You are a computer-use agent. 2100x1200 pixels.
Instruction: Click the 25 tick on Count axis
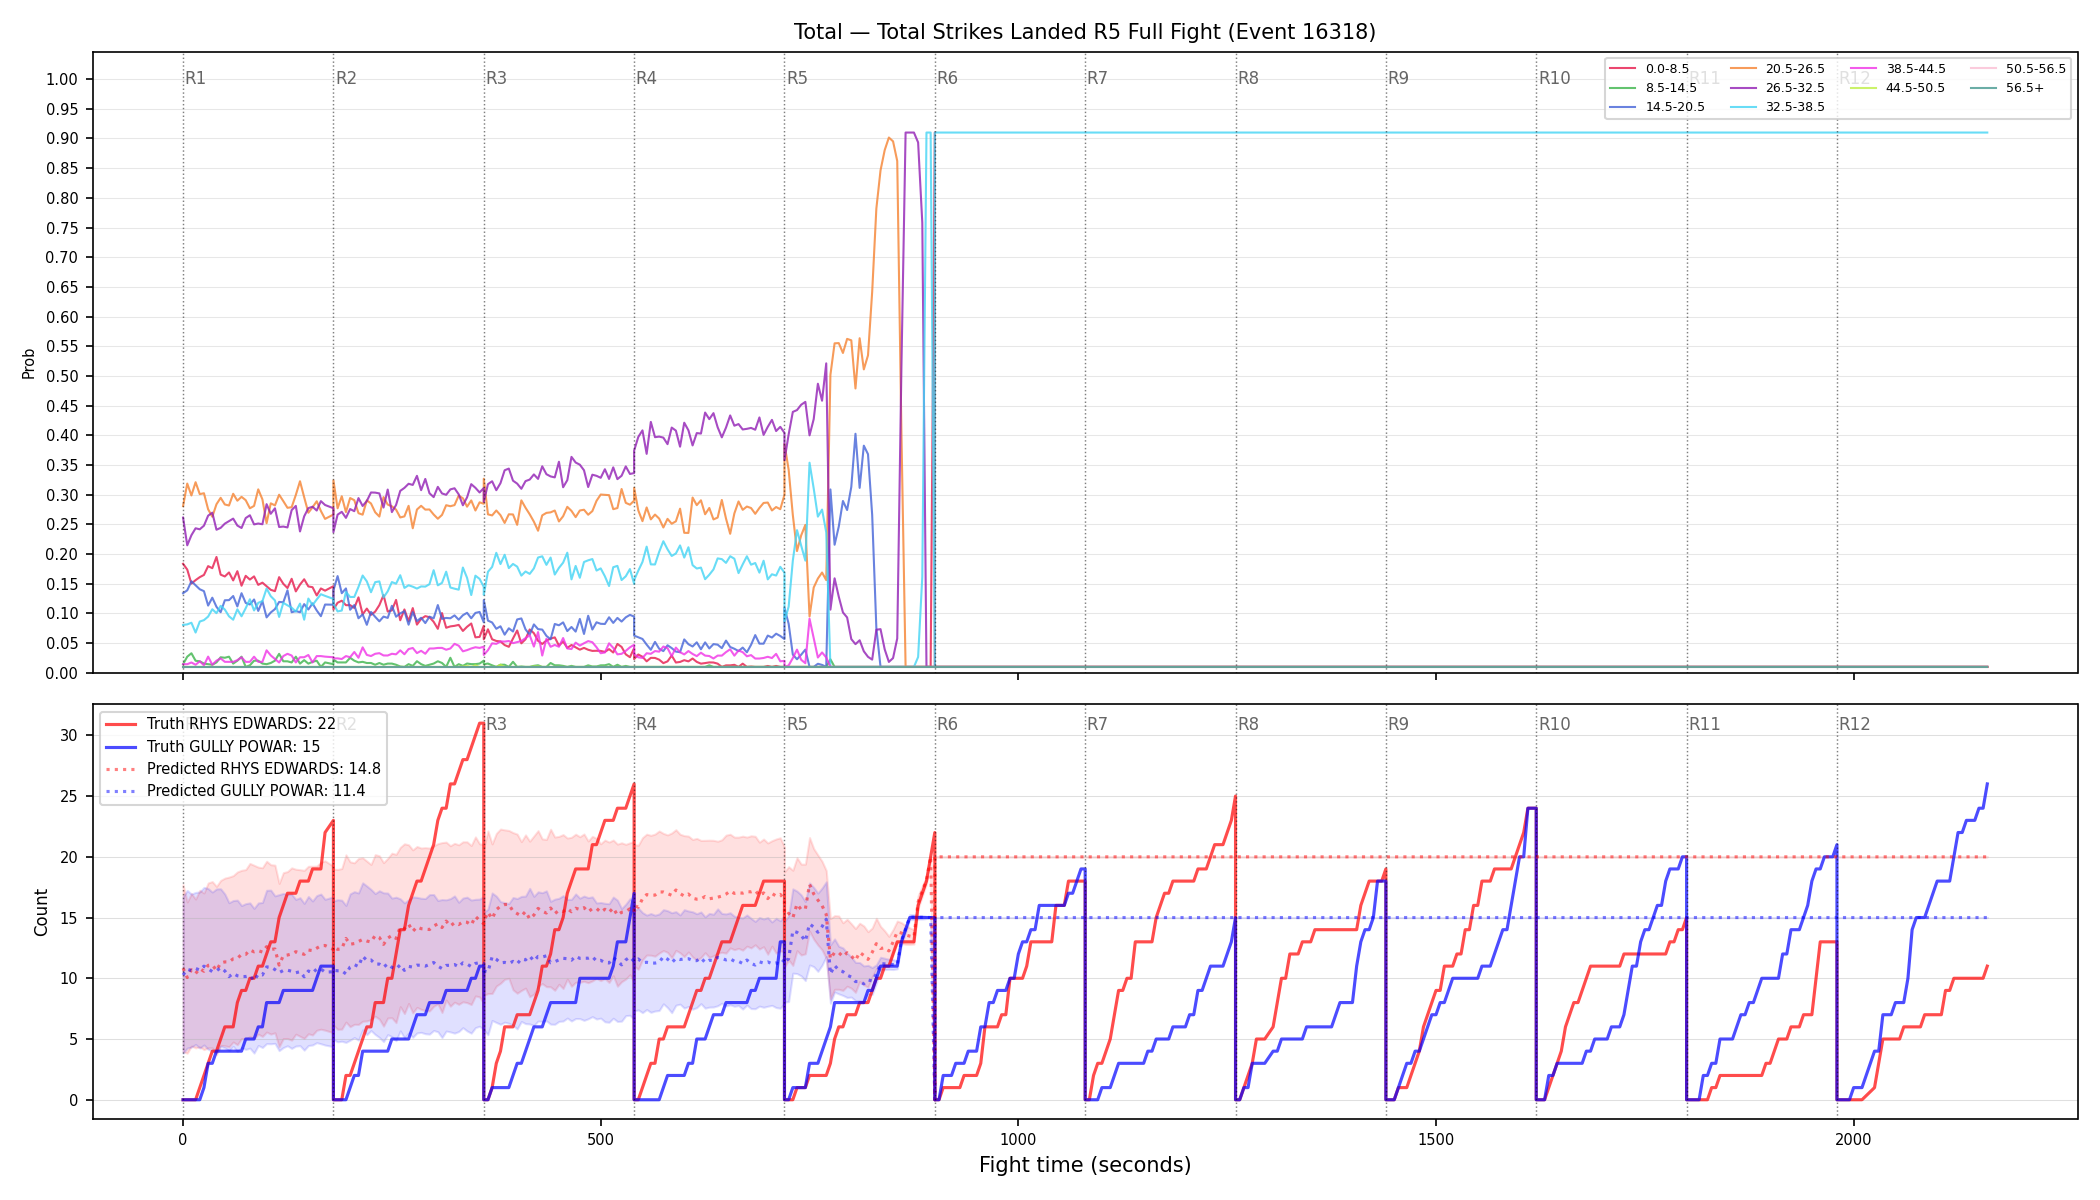tap(69, 797)
